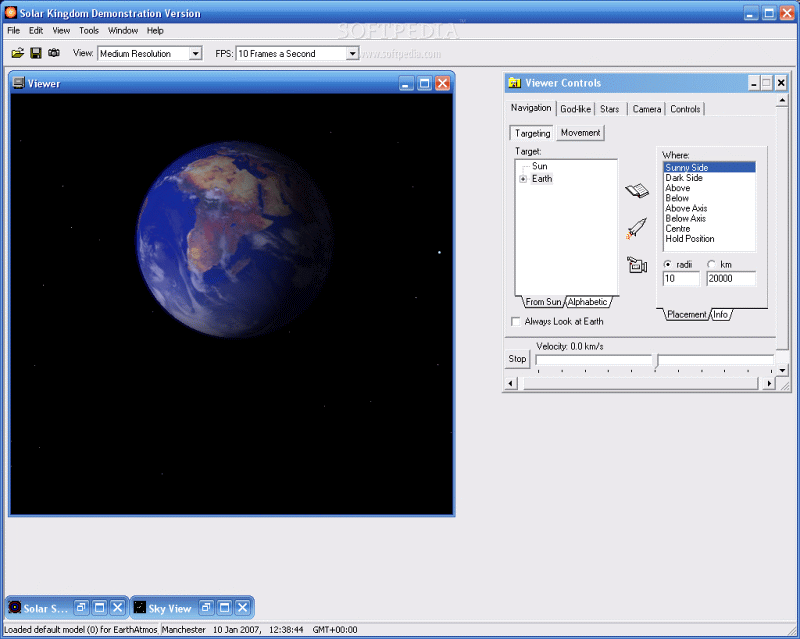Viewport: 800px width, 639px height.
Task: Select Below in Where list
Action: [x=709, y=198]
